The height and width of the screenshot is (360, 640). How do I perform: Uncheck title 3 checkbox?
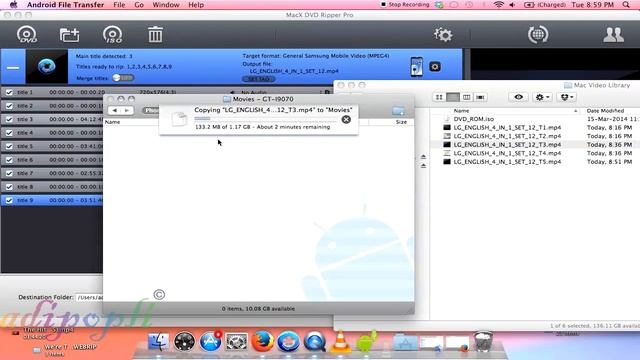tap(9, 119)
